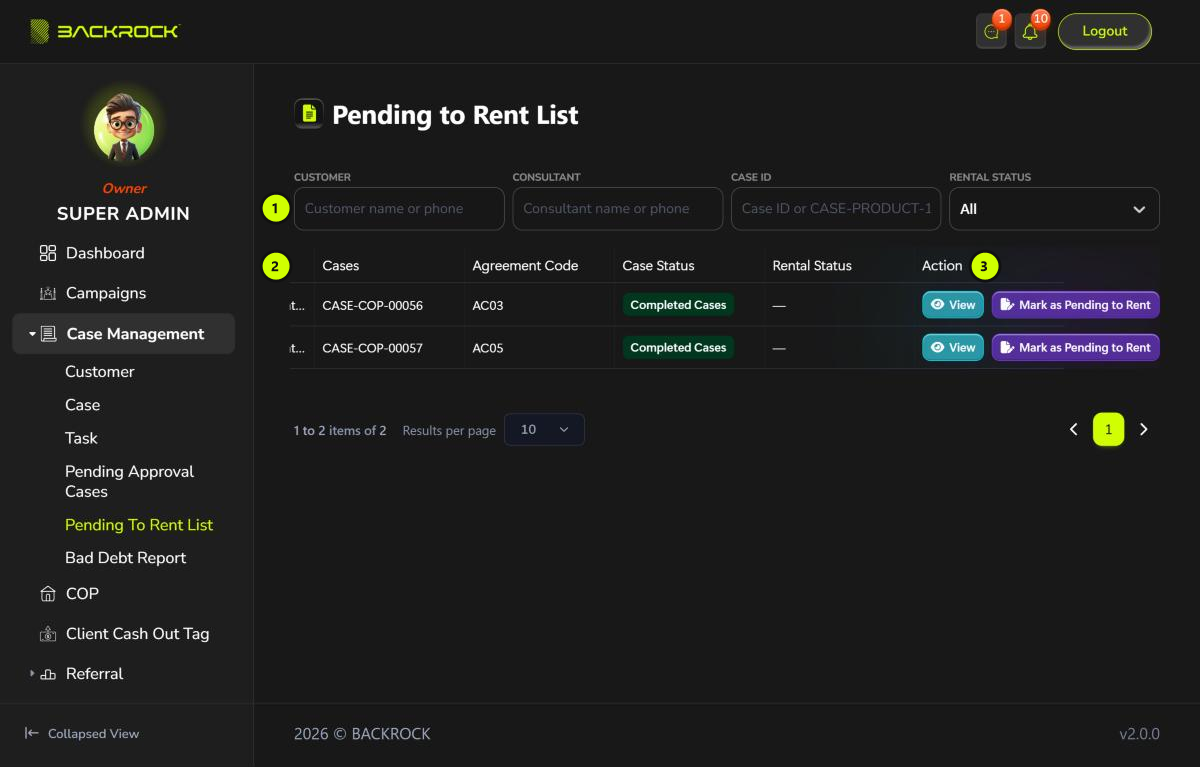Image resolution: width=1200 pixels, height=767 pixels.
Task: Click Completed Cases badge for AC05 row
Action: click(678, 347)
